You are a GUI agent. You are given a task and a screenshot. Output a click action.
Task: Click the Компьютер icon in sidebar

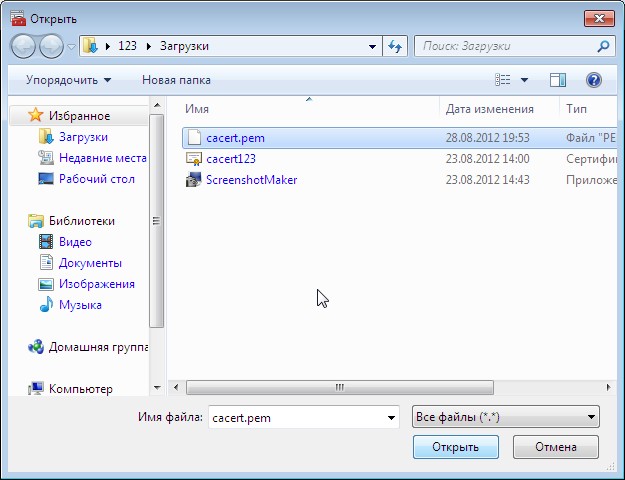pyautogui.click(x=36, y=388)
